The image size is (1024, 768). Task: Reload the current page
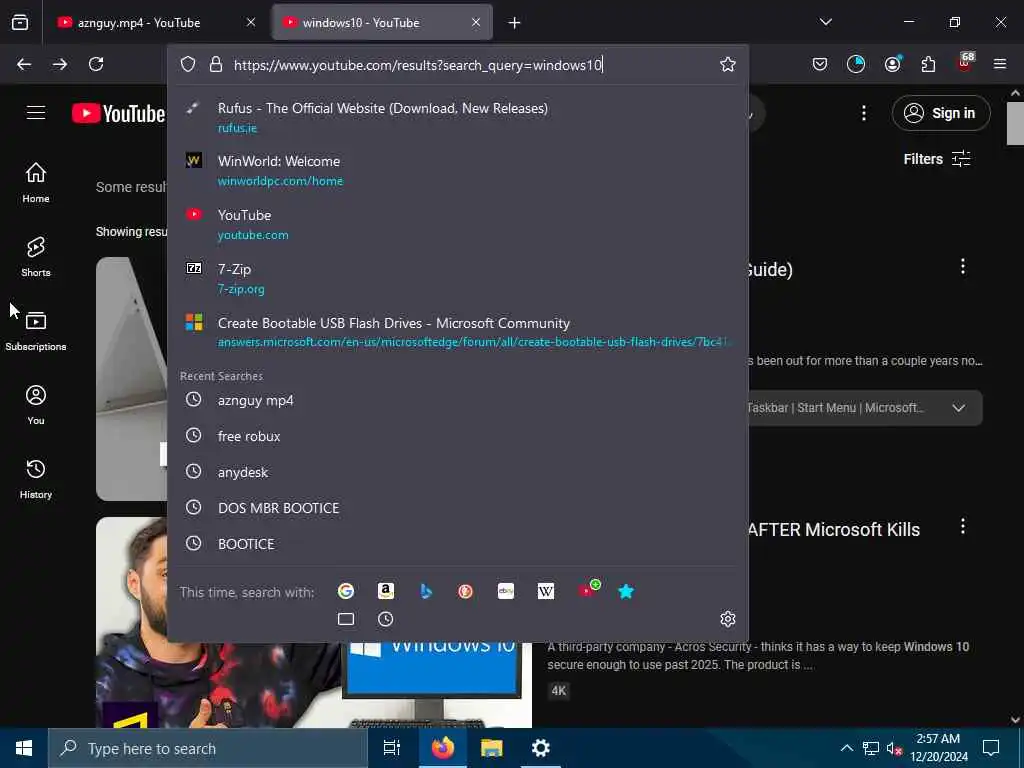96,64
